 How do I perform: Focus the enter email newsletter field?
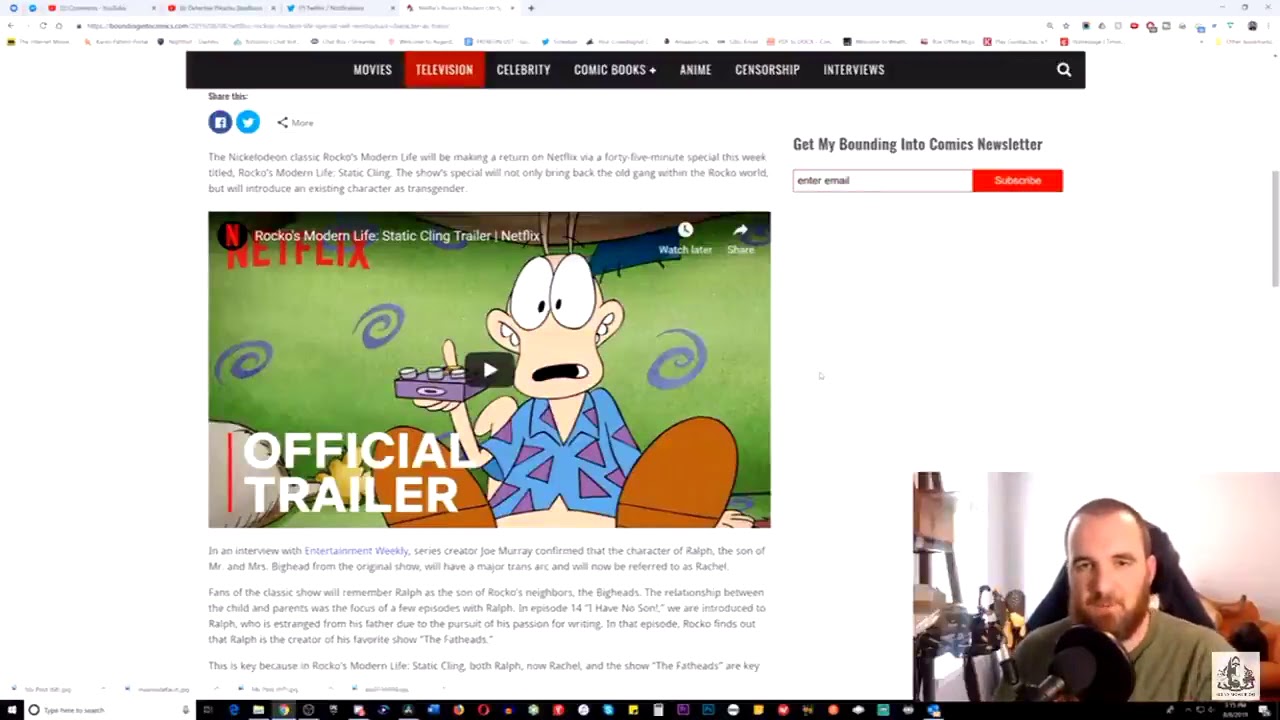[882, 181]
